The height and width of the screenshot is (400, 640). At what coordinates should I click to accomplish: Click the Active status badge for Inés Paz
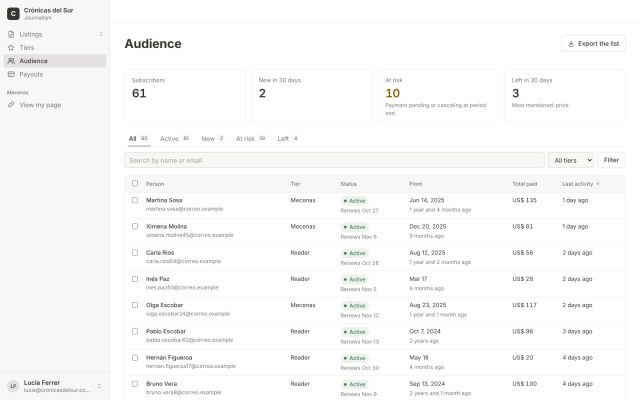point(354,280)
